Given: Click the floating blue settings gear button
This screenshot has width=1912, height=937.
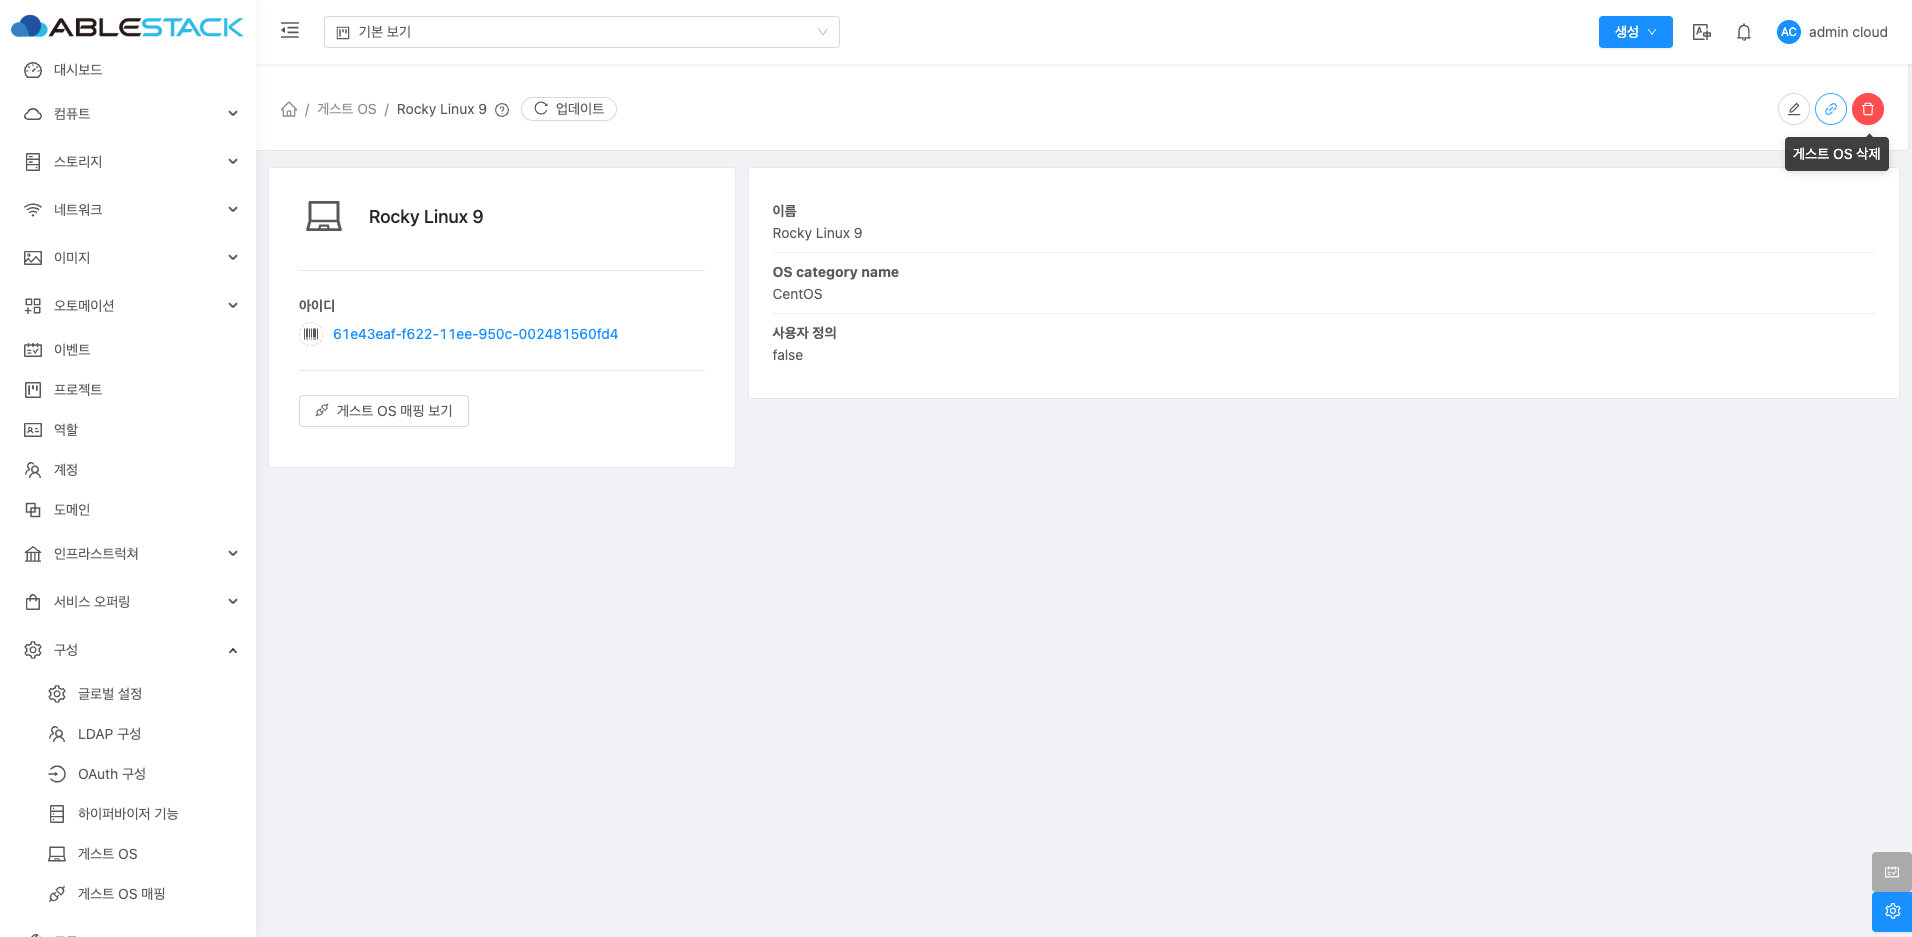Looking at the screenshot, I should coord(1892,912).
